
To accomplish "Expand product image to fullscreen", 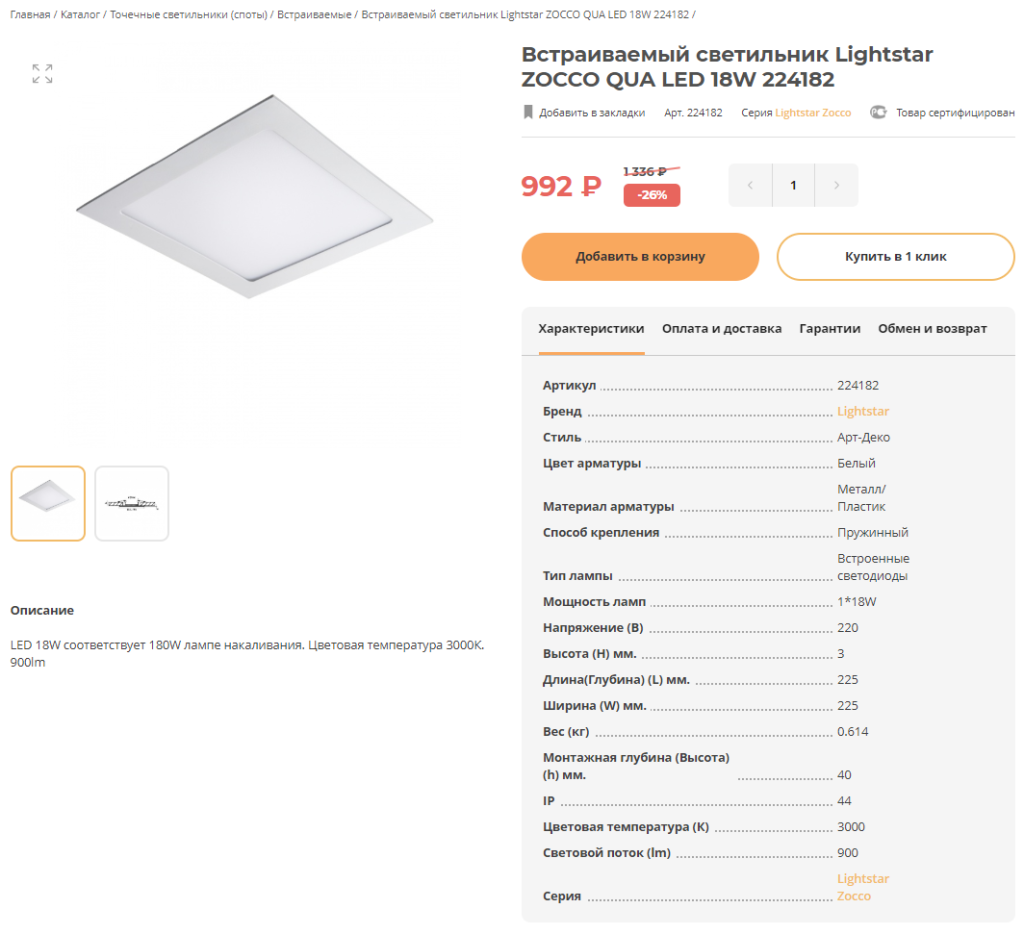I will point(42,74).
